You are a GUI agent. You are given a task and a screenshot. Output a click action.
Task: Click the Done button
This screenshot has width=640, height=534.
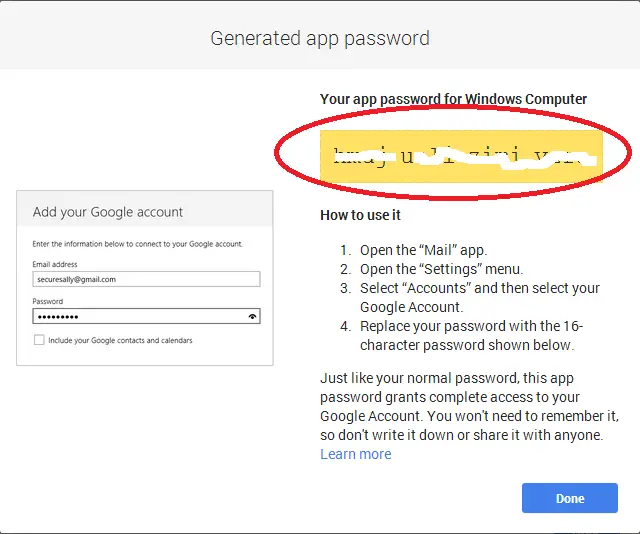click(570, 498)
